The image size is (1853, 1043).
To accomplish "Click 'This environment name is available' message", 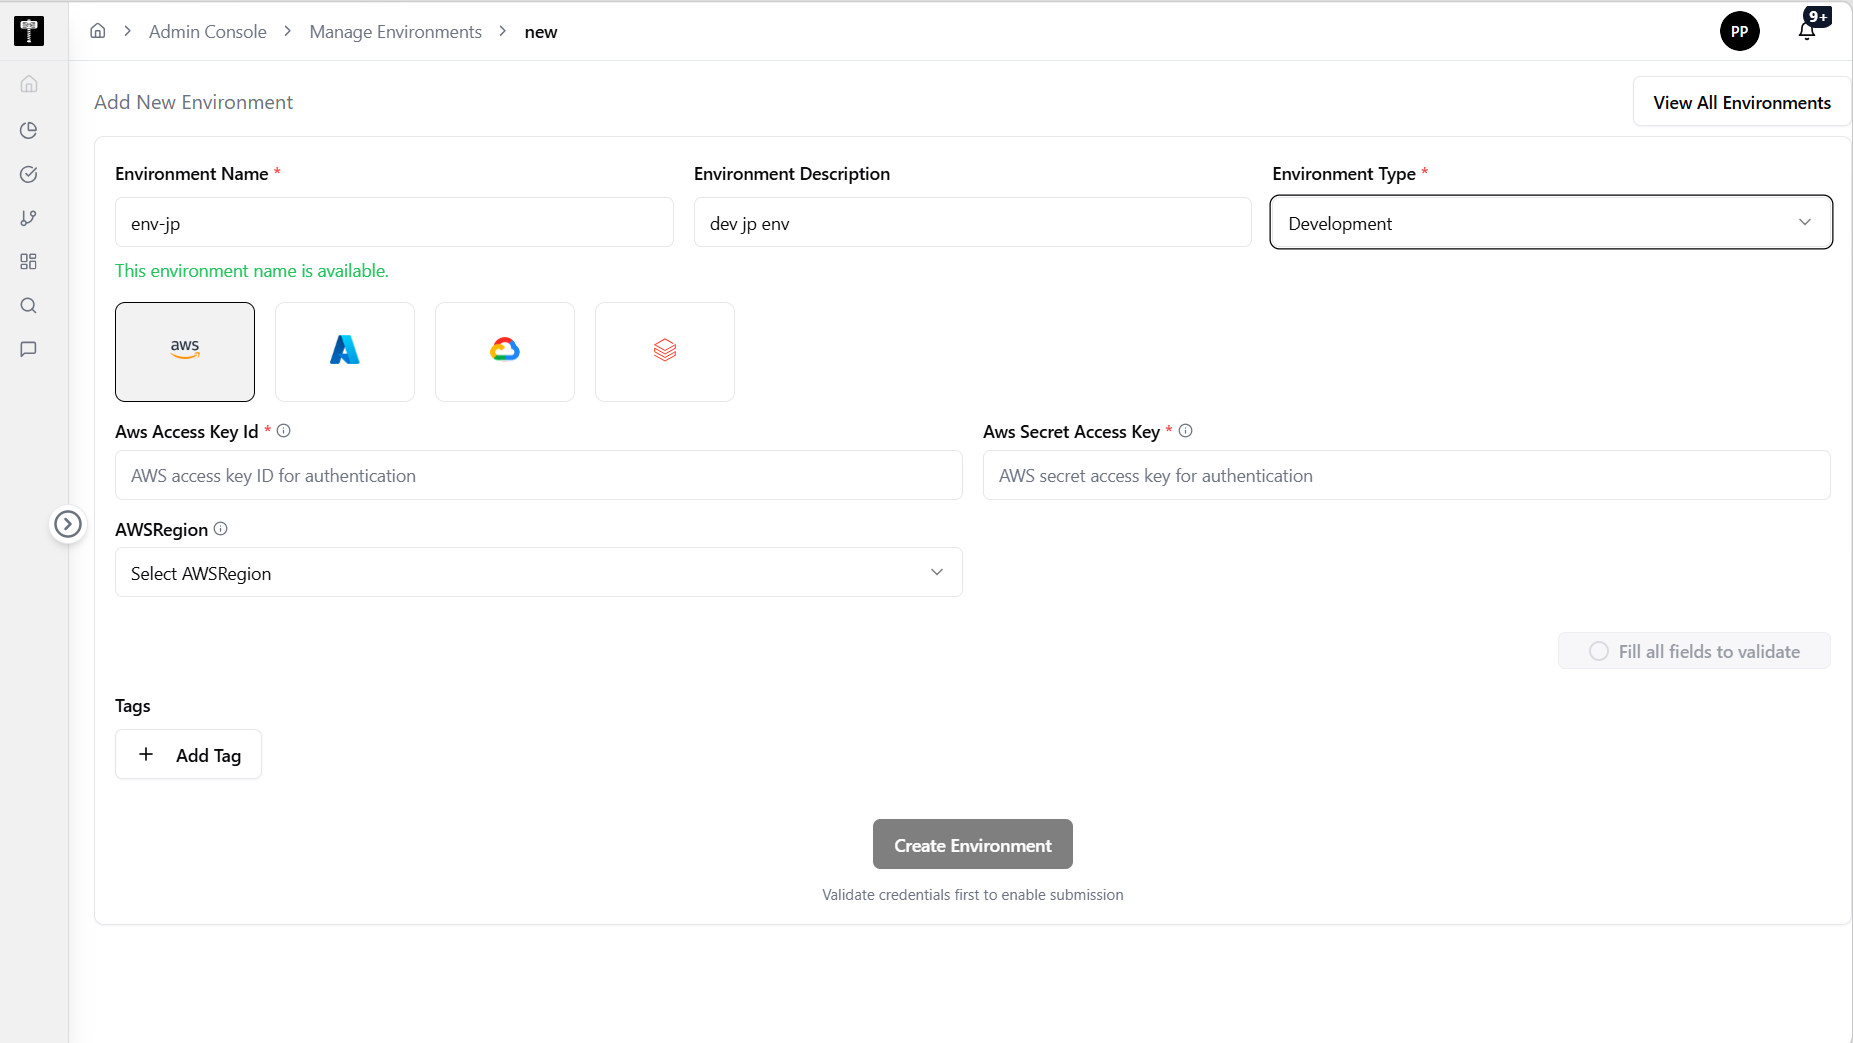I will click(252, 271).
